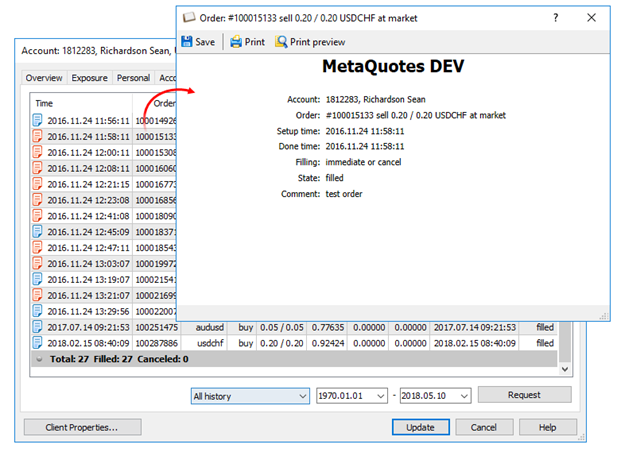Click the Print printer icon

[x=236, y=42]
